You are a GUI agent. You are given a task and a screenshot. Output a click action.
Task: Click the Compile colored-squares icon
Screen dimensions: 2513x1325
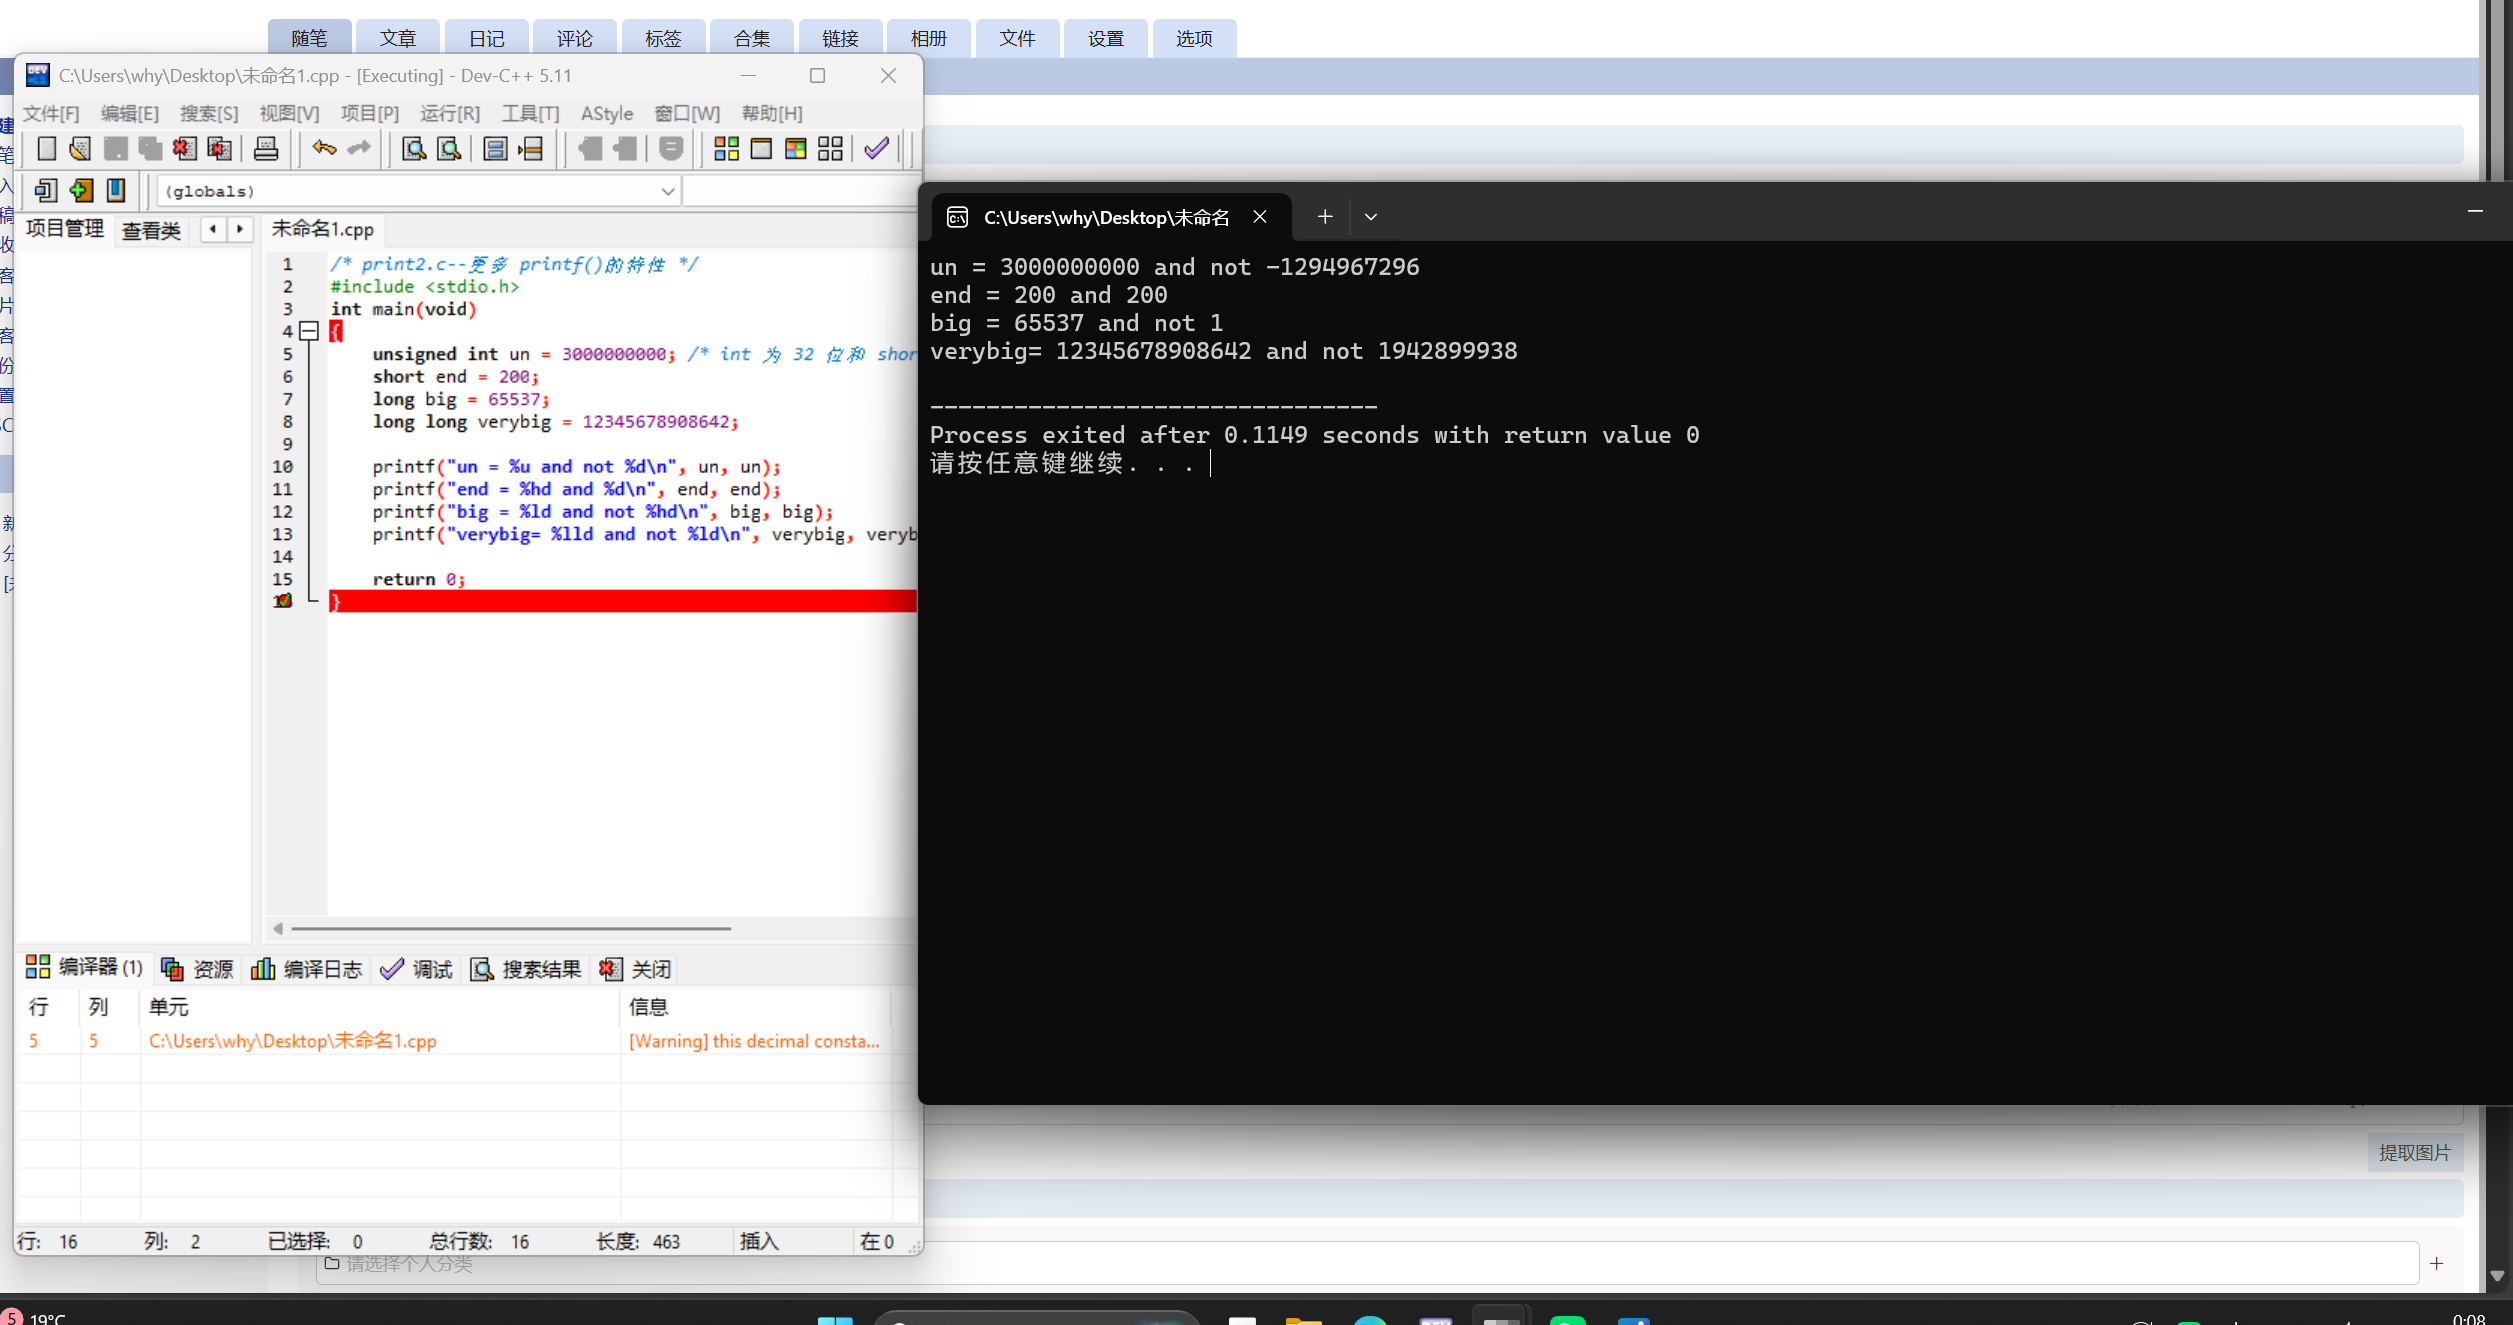(726, 149)
